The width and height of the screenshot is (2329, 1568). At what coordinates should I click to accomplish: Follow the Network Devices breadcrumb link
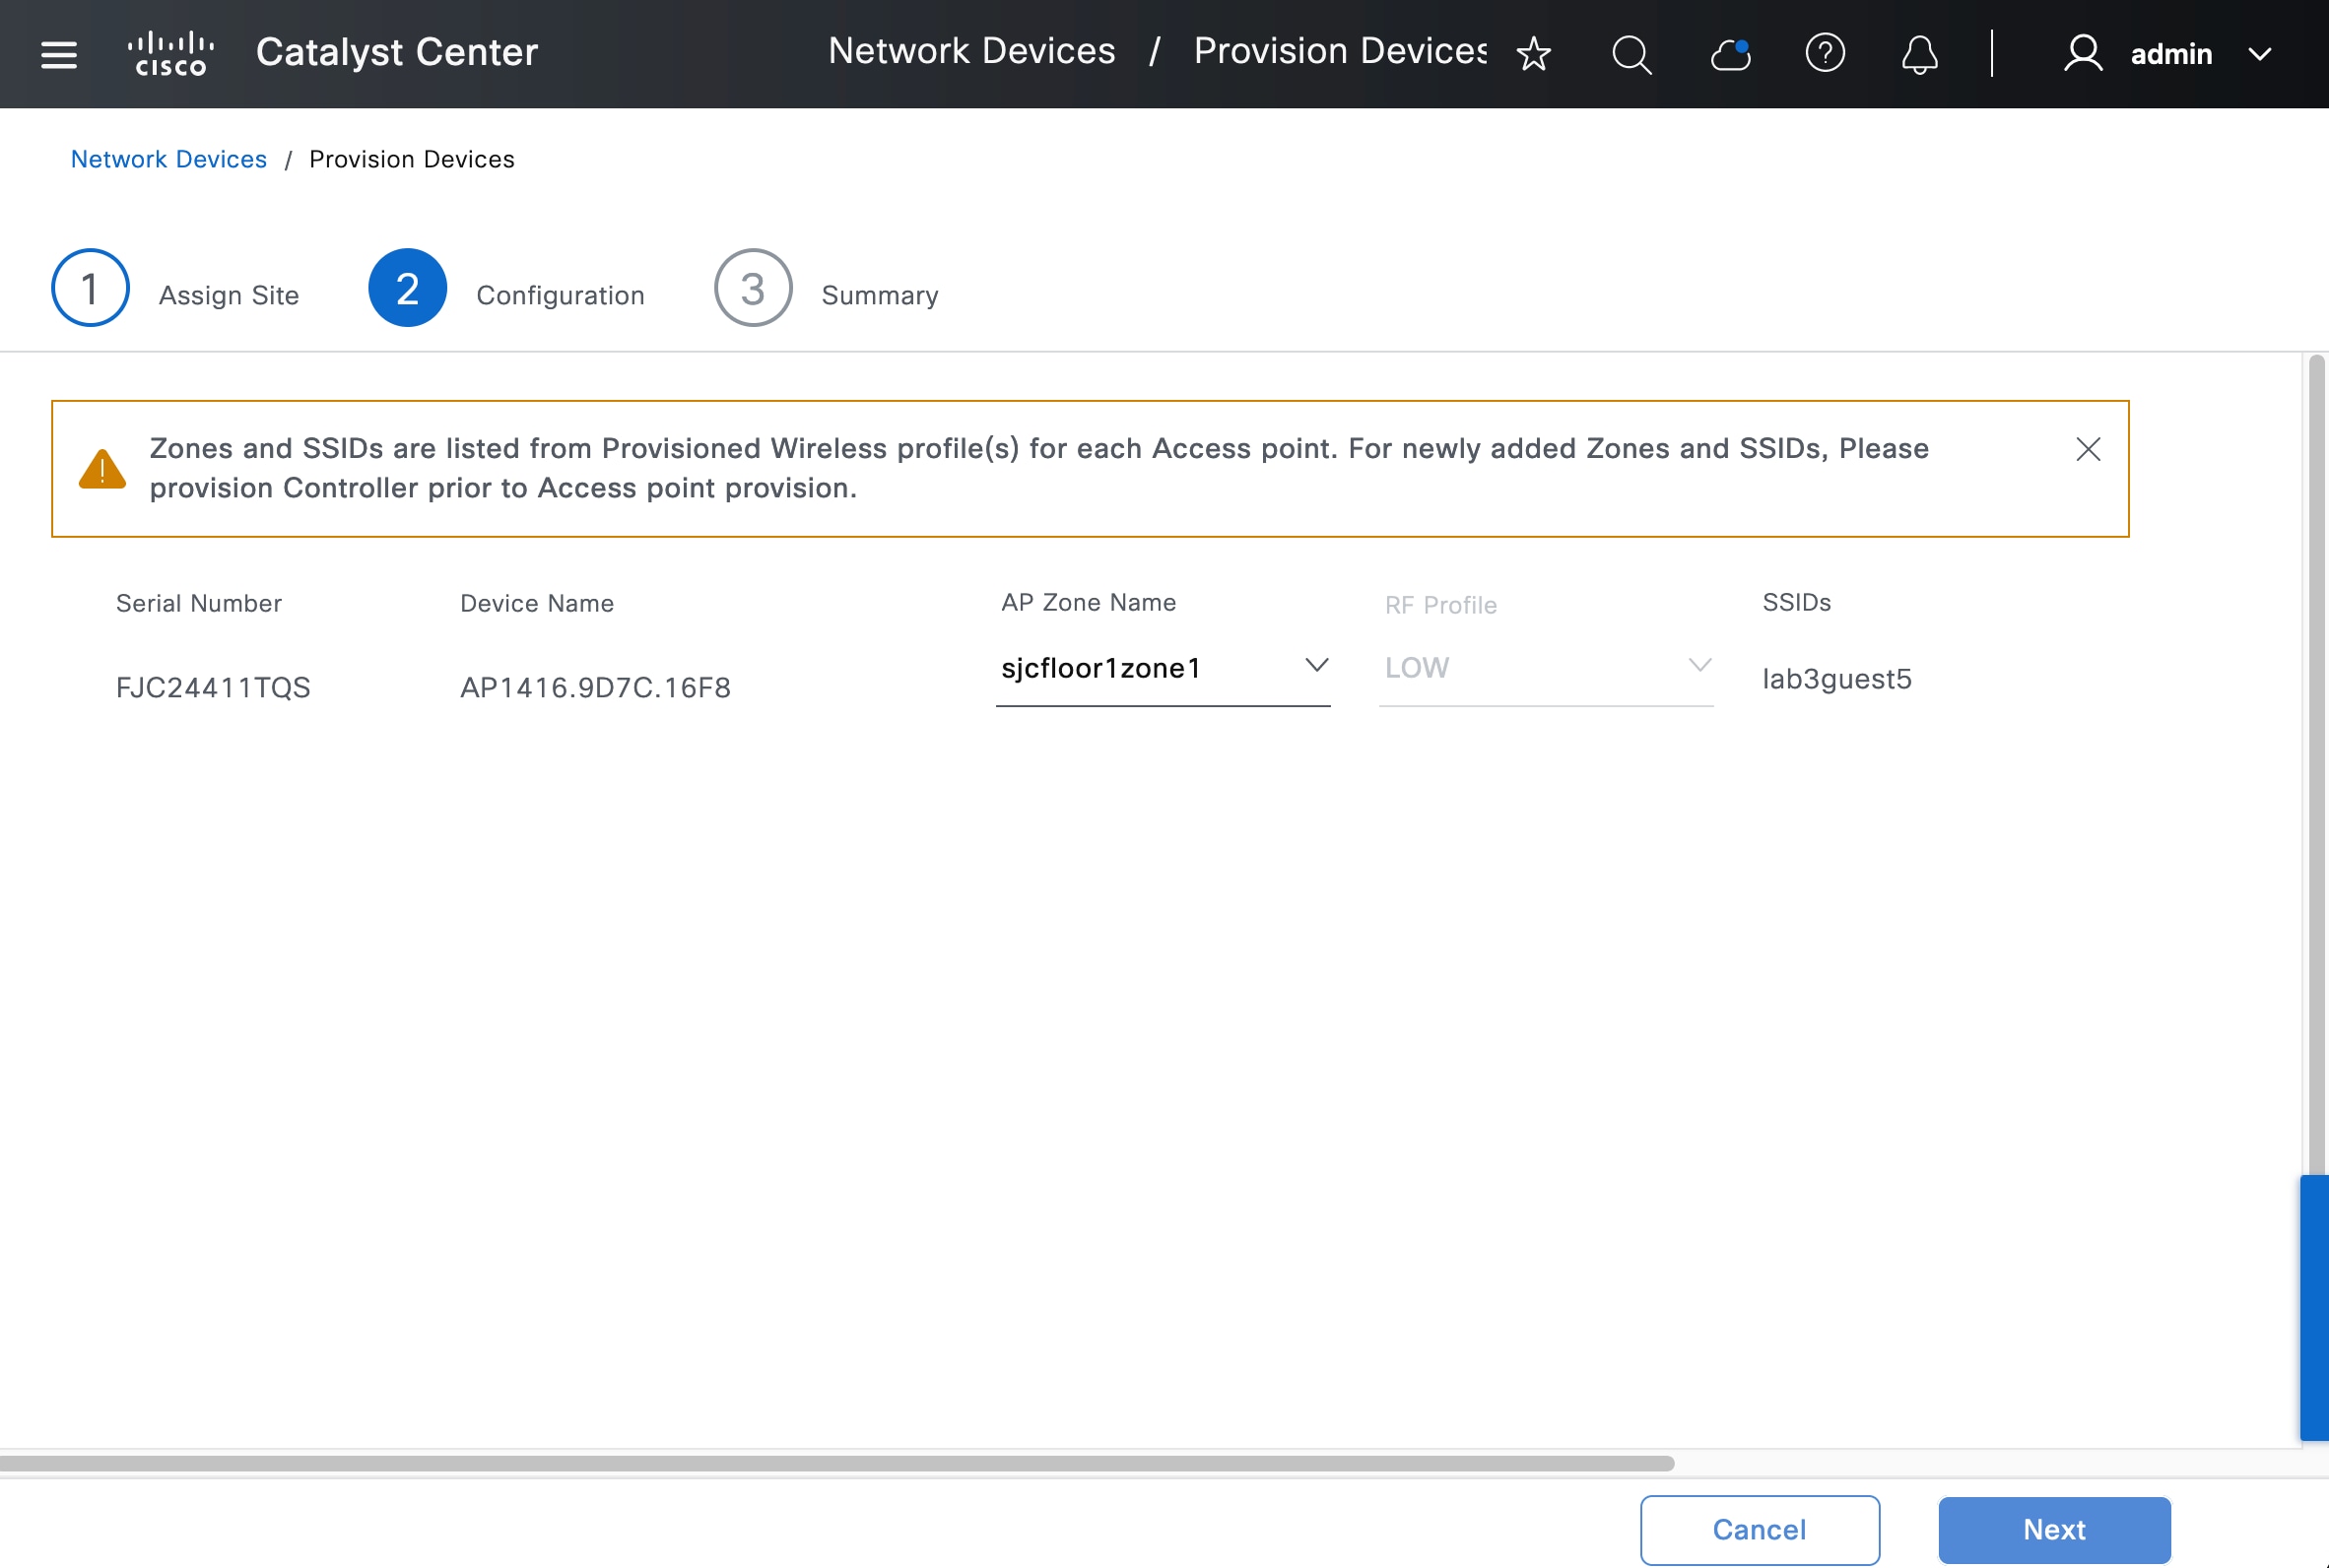[168, 159]
